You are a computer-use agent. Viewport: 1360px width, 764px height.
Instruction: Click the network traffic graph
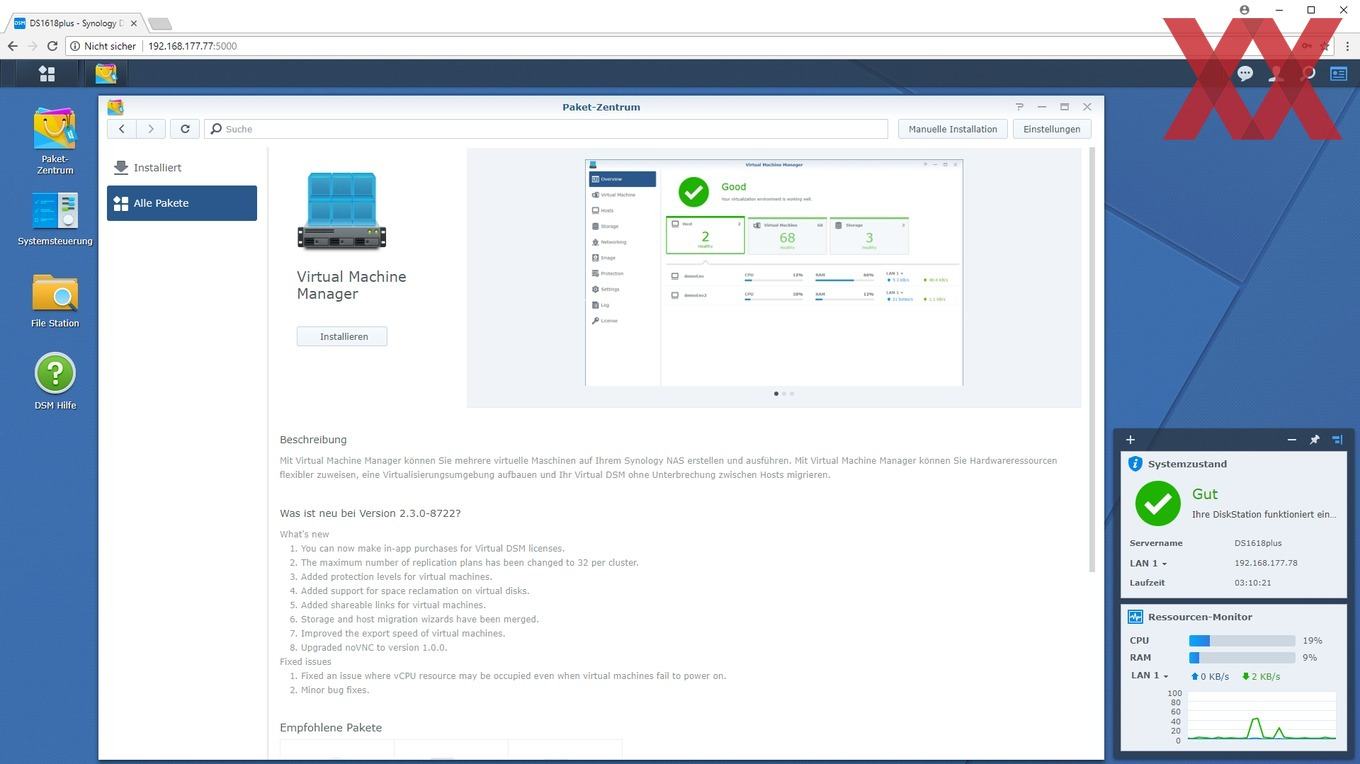[x=1262, y=717]
